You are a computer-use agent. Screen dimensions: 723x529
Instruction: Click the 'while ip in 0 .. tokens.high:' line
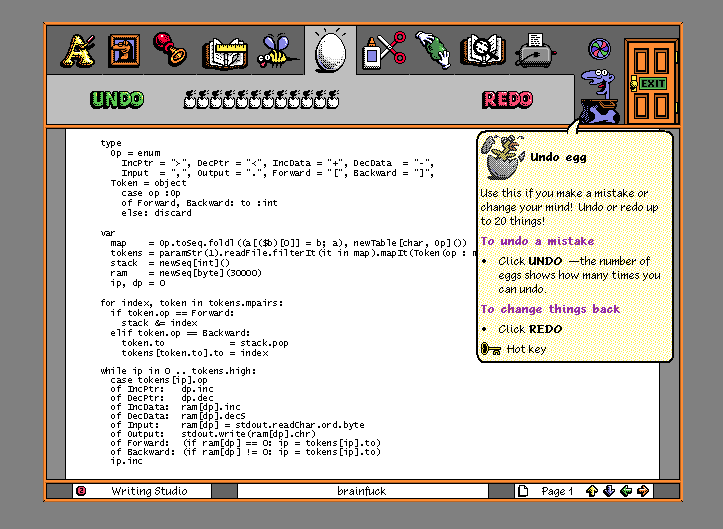(x=178, y=371)
